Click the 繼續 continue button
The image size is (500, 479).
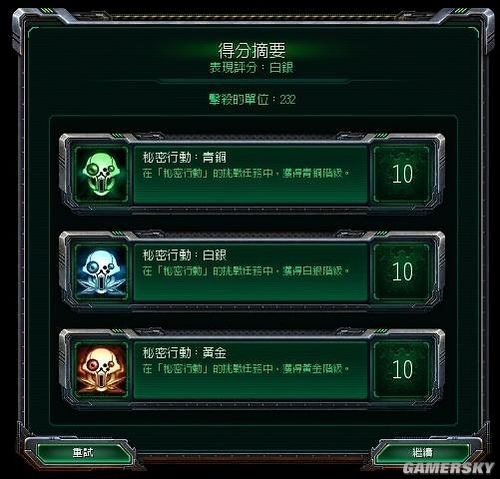coord(423,453)
